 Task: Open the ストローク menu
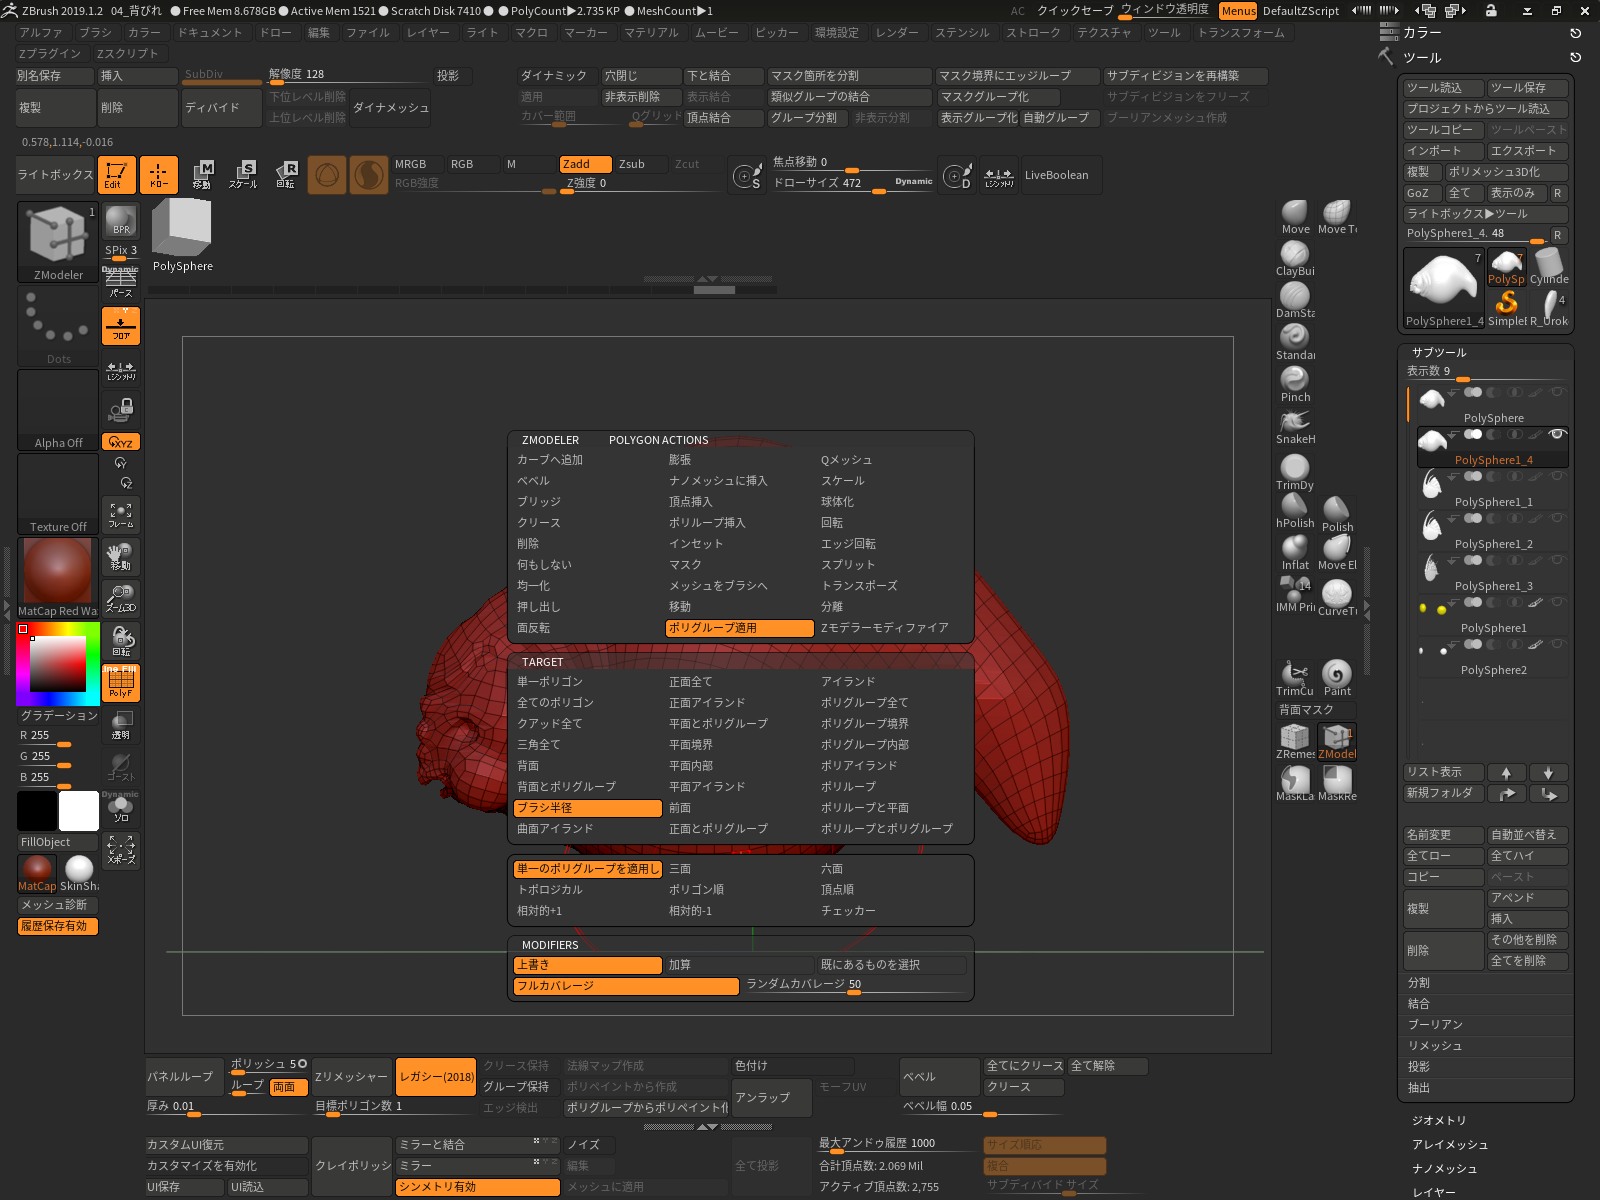point(1034,33)
